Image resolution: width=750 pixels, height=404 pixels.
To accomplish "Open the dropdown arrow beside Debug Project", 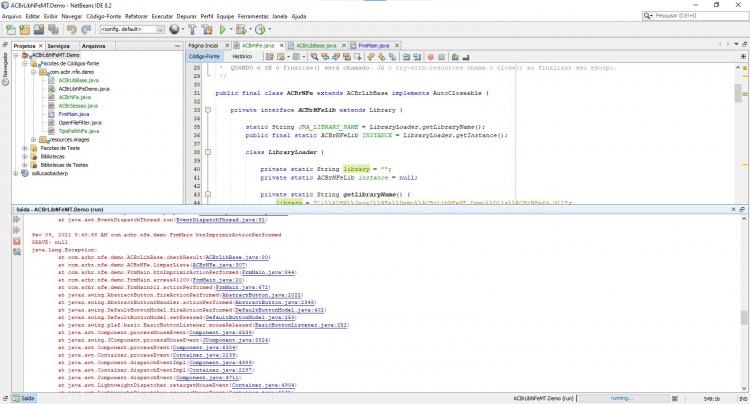I will tap(250, 30).
